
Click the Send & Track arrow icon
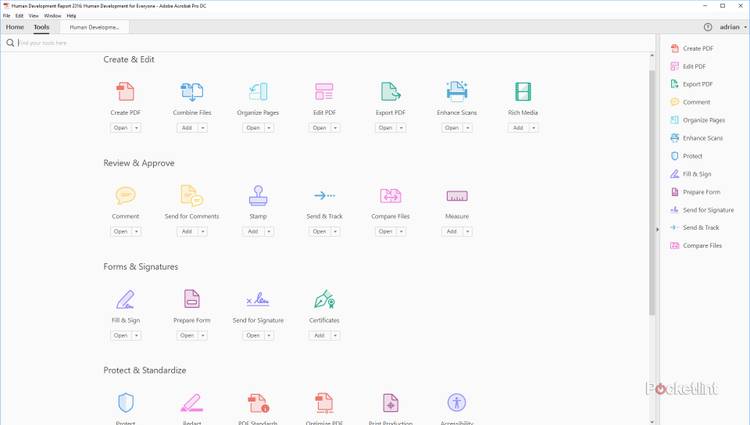[x=324, y=195]
